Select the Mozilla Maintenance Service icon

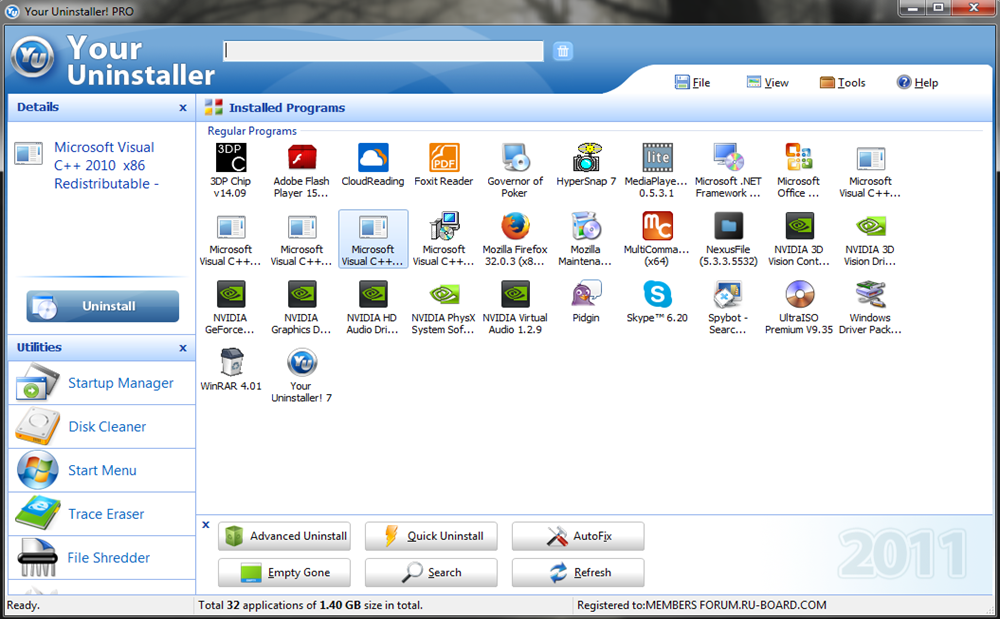point(585,226)
